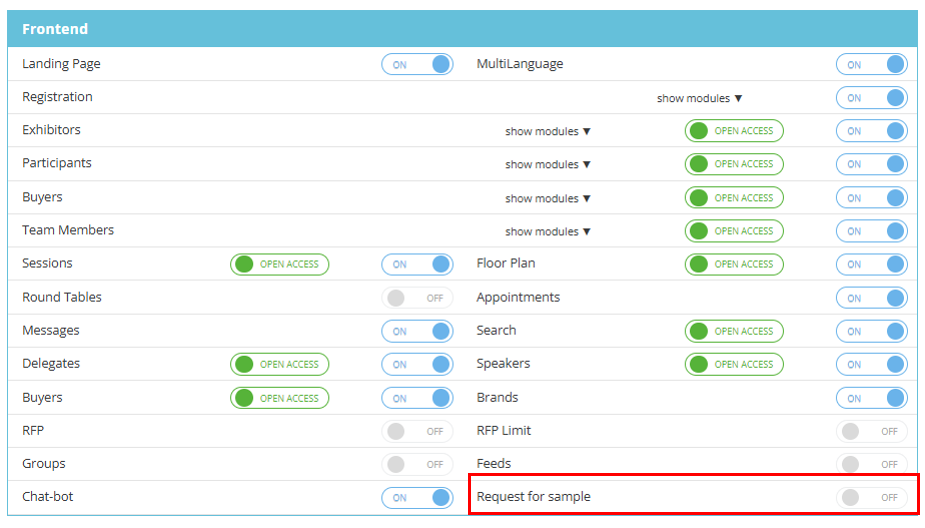Turn on the RFP Limit switch
Viewport: 925px width, 528px height.
coord(871,431)
